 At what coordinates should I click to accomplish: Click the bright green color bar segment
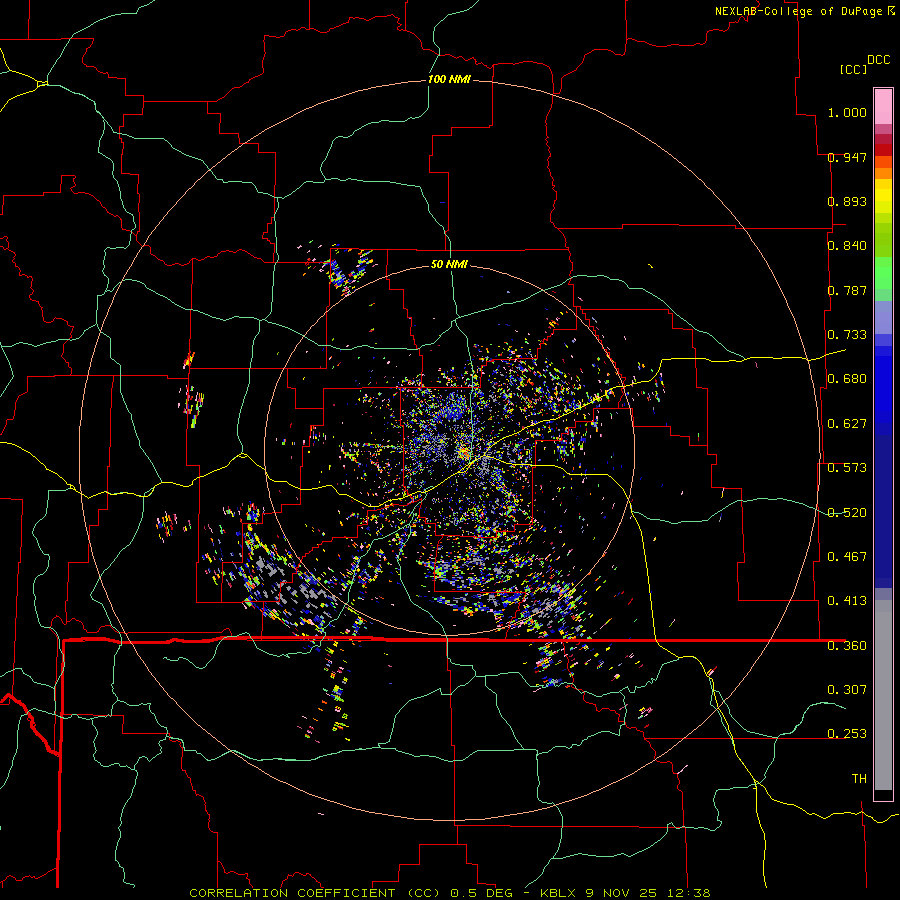(x=883, y=273)
